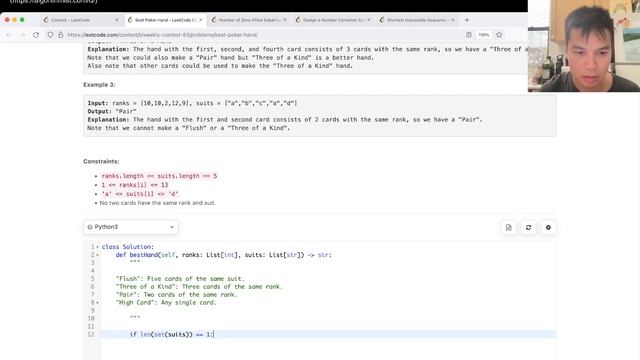Open the Design a Number Container tab
Image resolution: width=640 pixels, height=360 pixels.
333,20
